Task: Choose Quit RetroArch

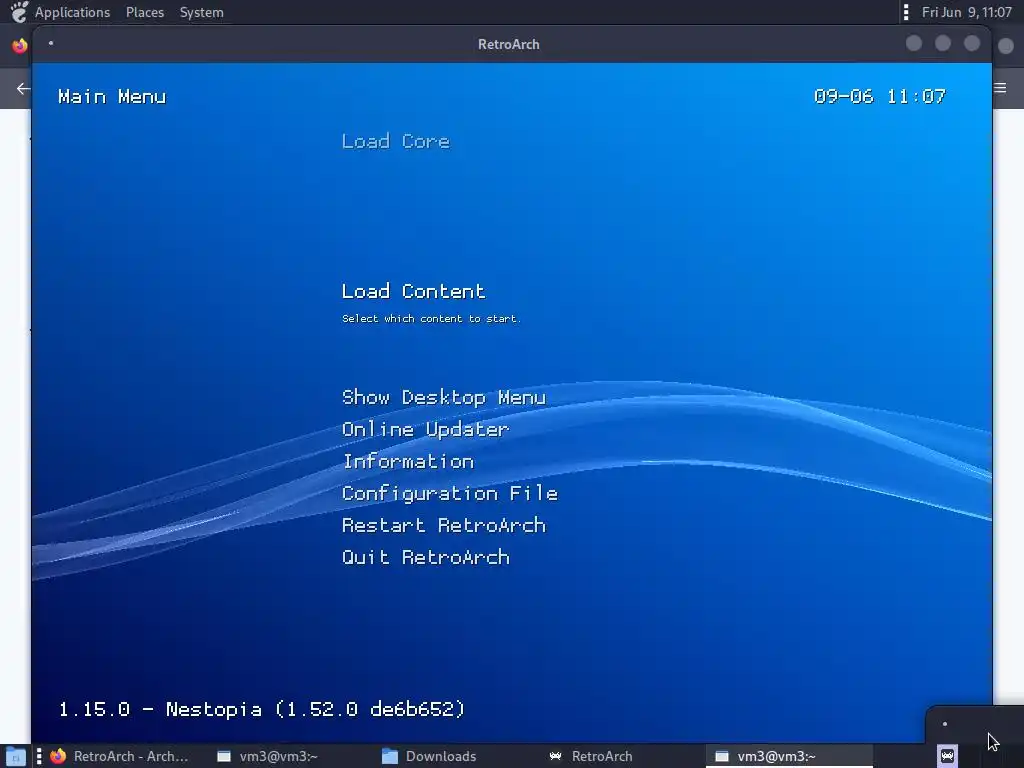Action: [x=425, y=557]
